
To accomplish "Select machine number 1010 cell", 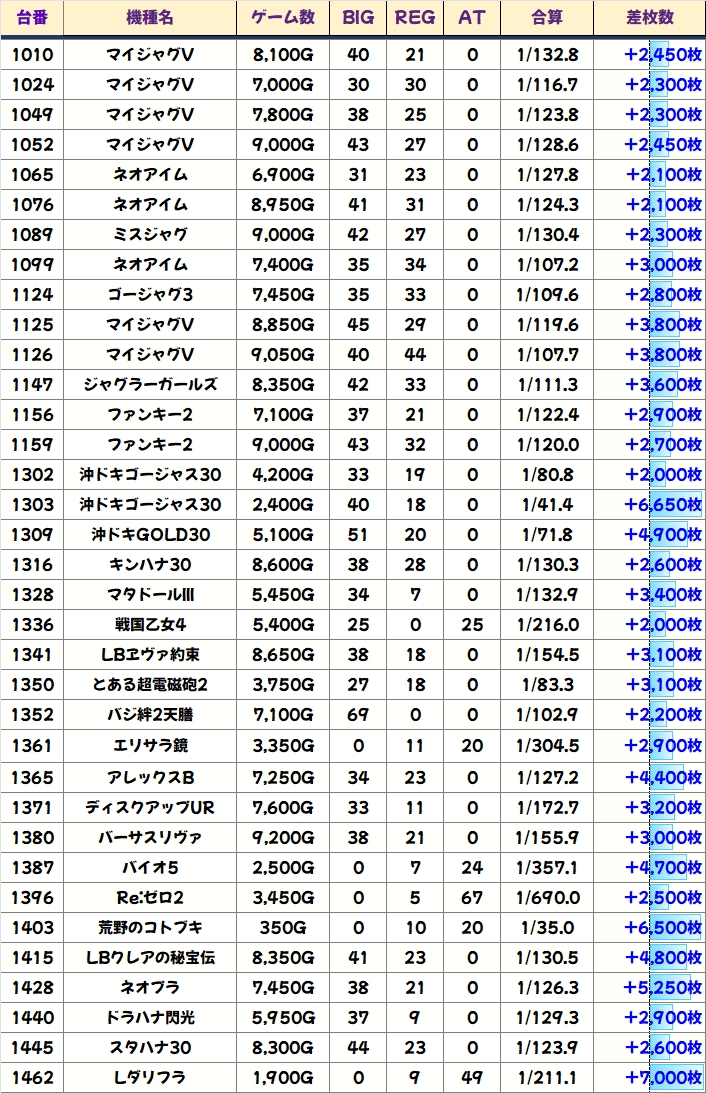I will click(x=32, y=54).
